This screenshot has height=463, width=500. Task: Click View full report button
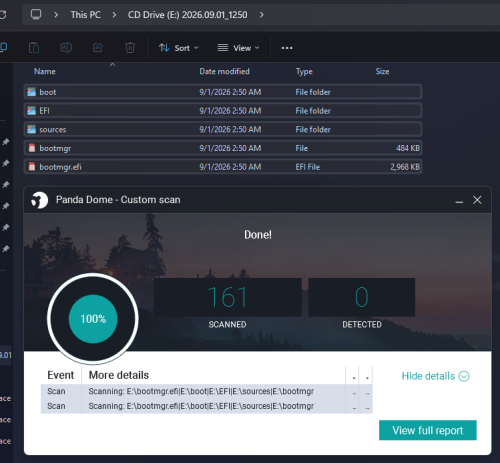tap(428, 430)
